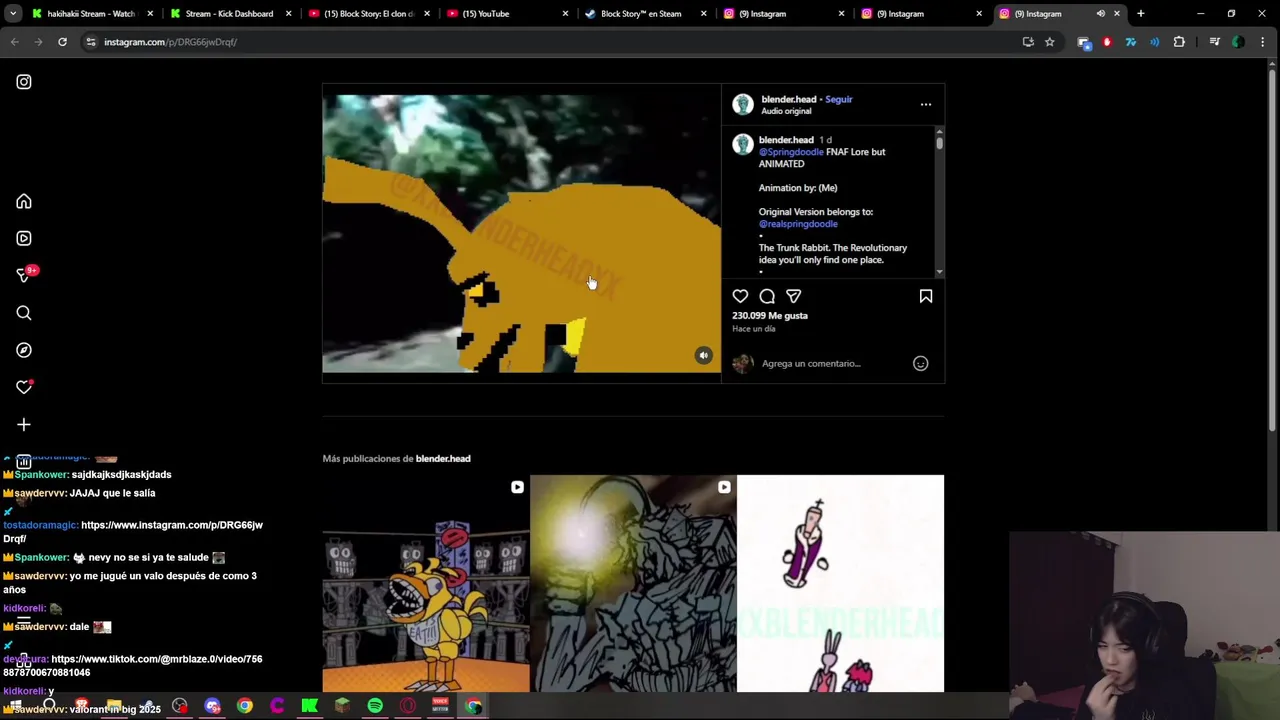Open the media control toolbar icon

[1215, 42]
